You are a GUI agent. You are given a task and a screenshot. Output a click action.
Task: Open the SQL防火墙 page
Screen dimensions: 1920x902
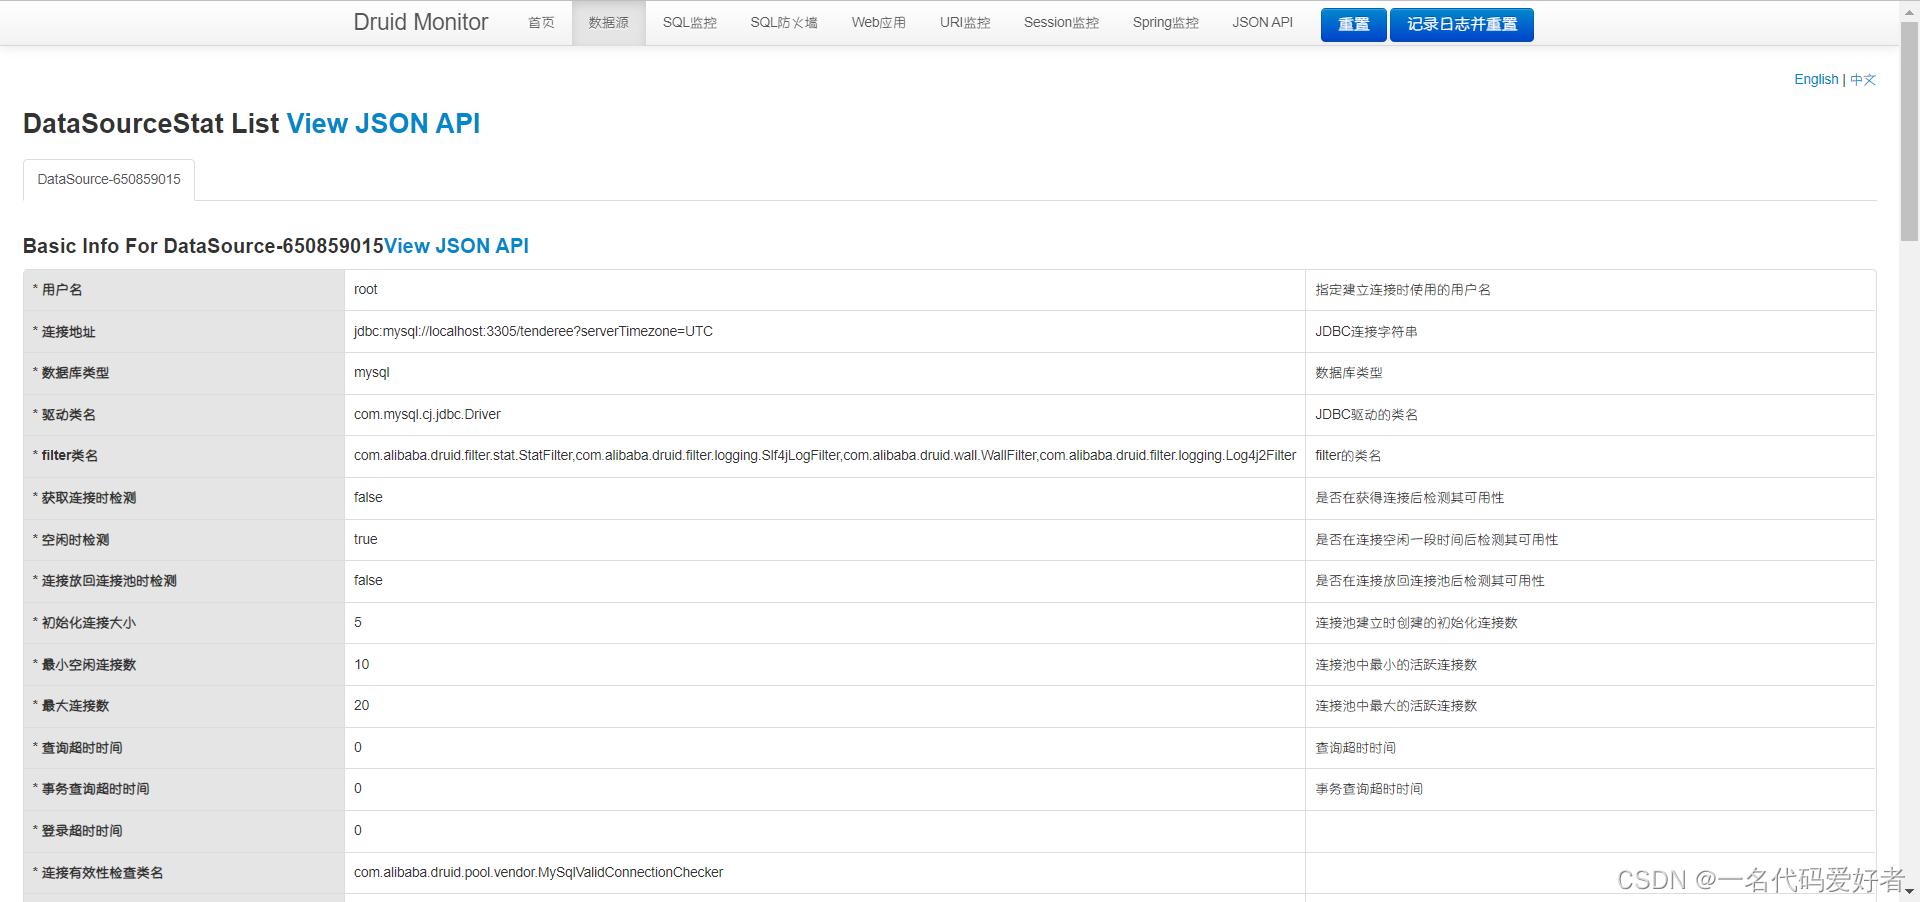(784, 22)
